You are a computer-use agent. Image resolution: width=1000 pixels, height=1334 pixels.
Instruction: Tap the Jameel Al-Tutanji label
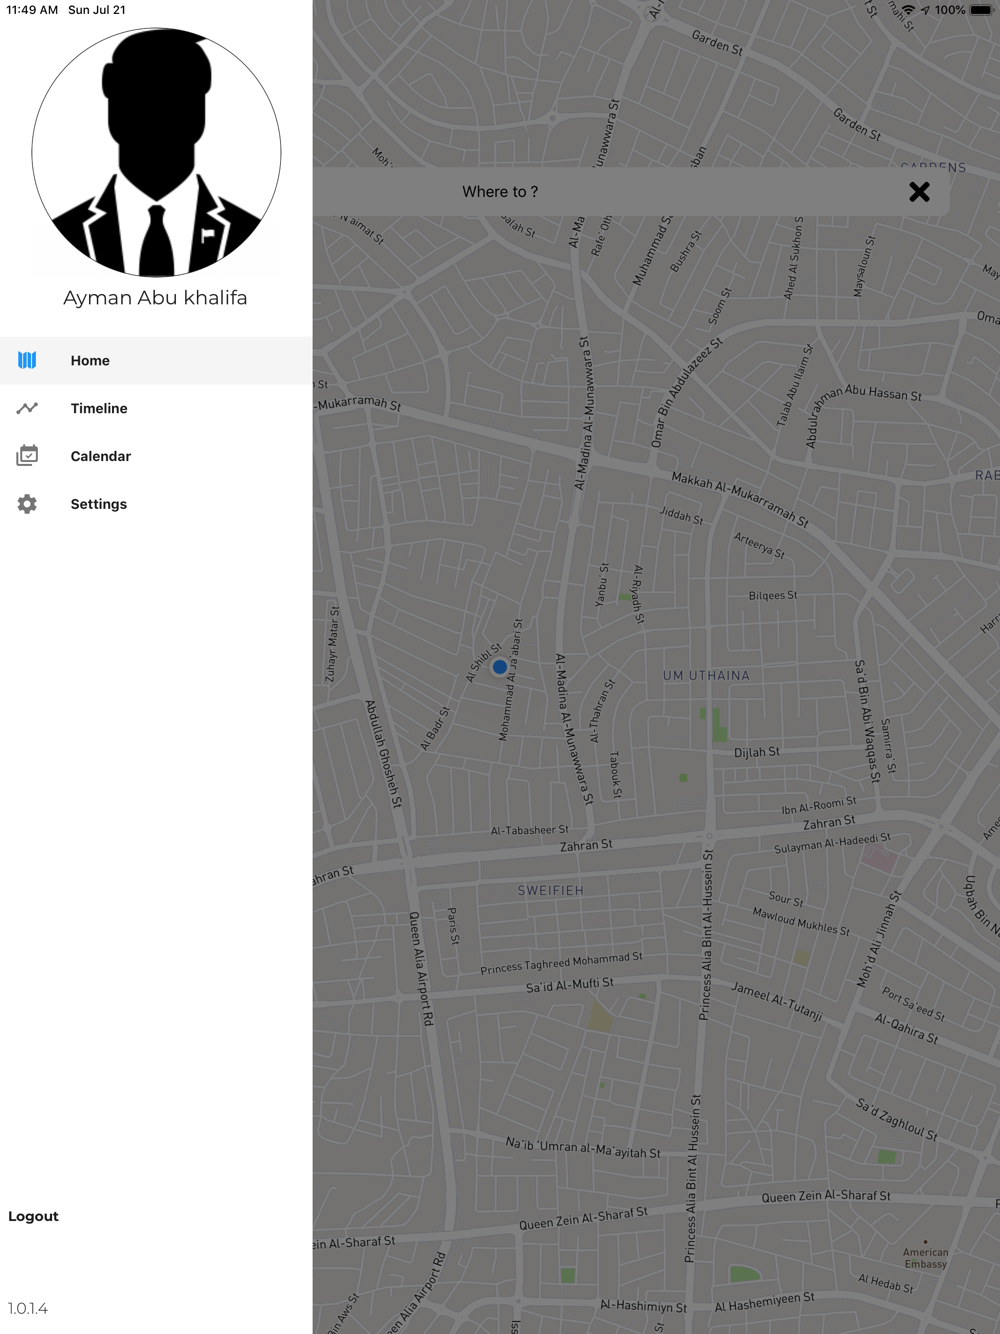[777, 1001]
